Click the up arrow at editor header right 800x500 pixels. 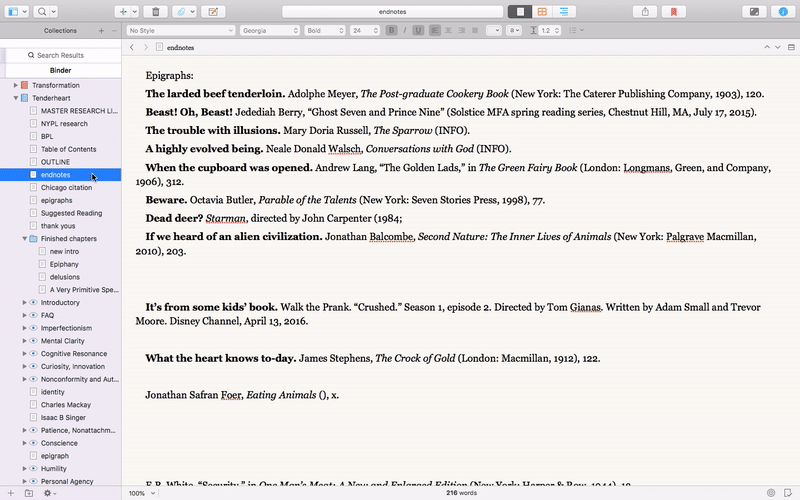point(767,47)
